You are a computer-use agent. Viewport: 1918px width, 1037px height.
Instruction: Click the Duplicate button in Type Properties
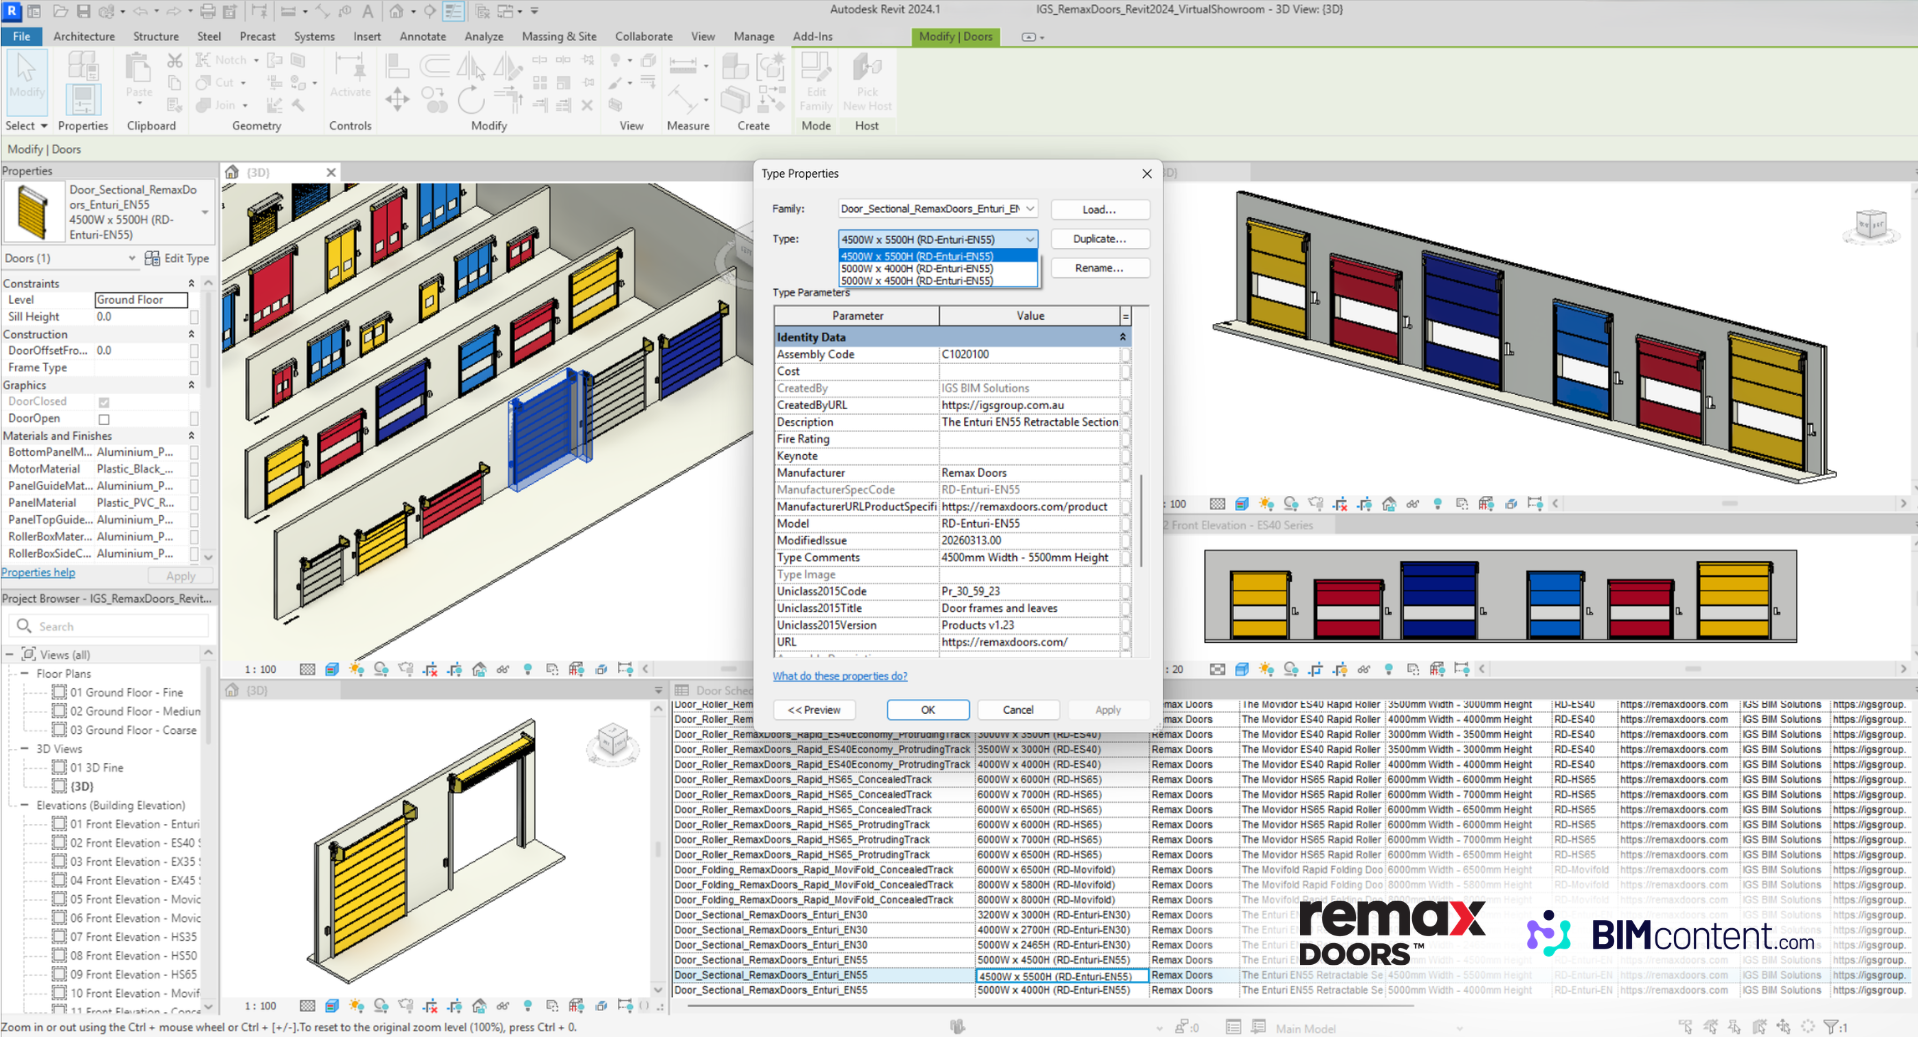(1099, 239)
